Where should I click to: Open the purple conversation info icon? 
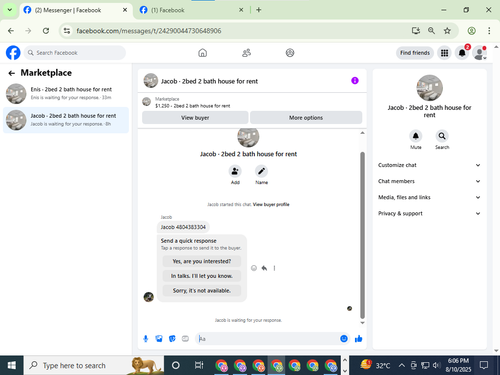pos(355,81)
